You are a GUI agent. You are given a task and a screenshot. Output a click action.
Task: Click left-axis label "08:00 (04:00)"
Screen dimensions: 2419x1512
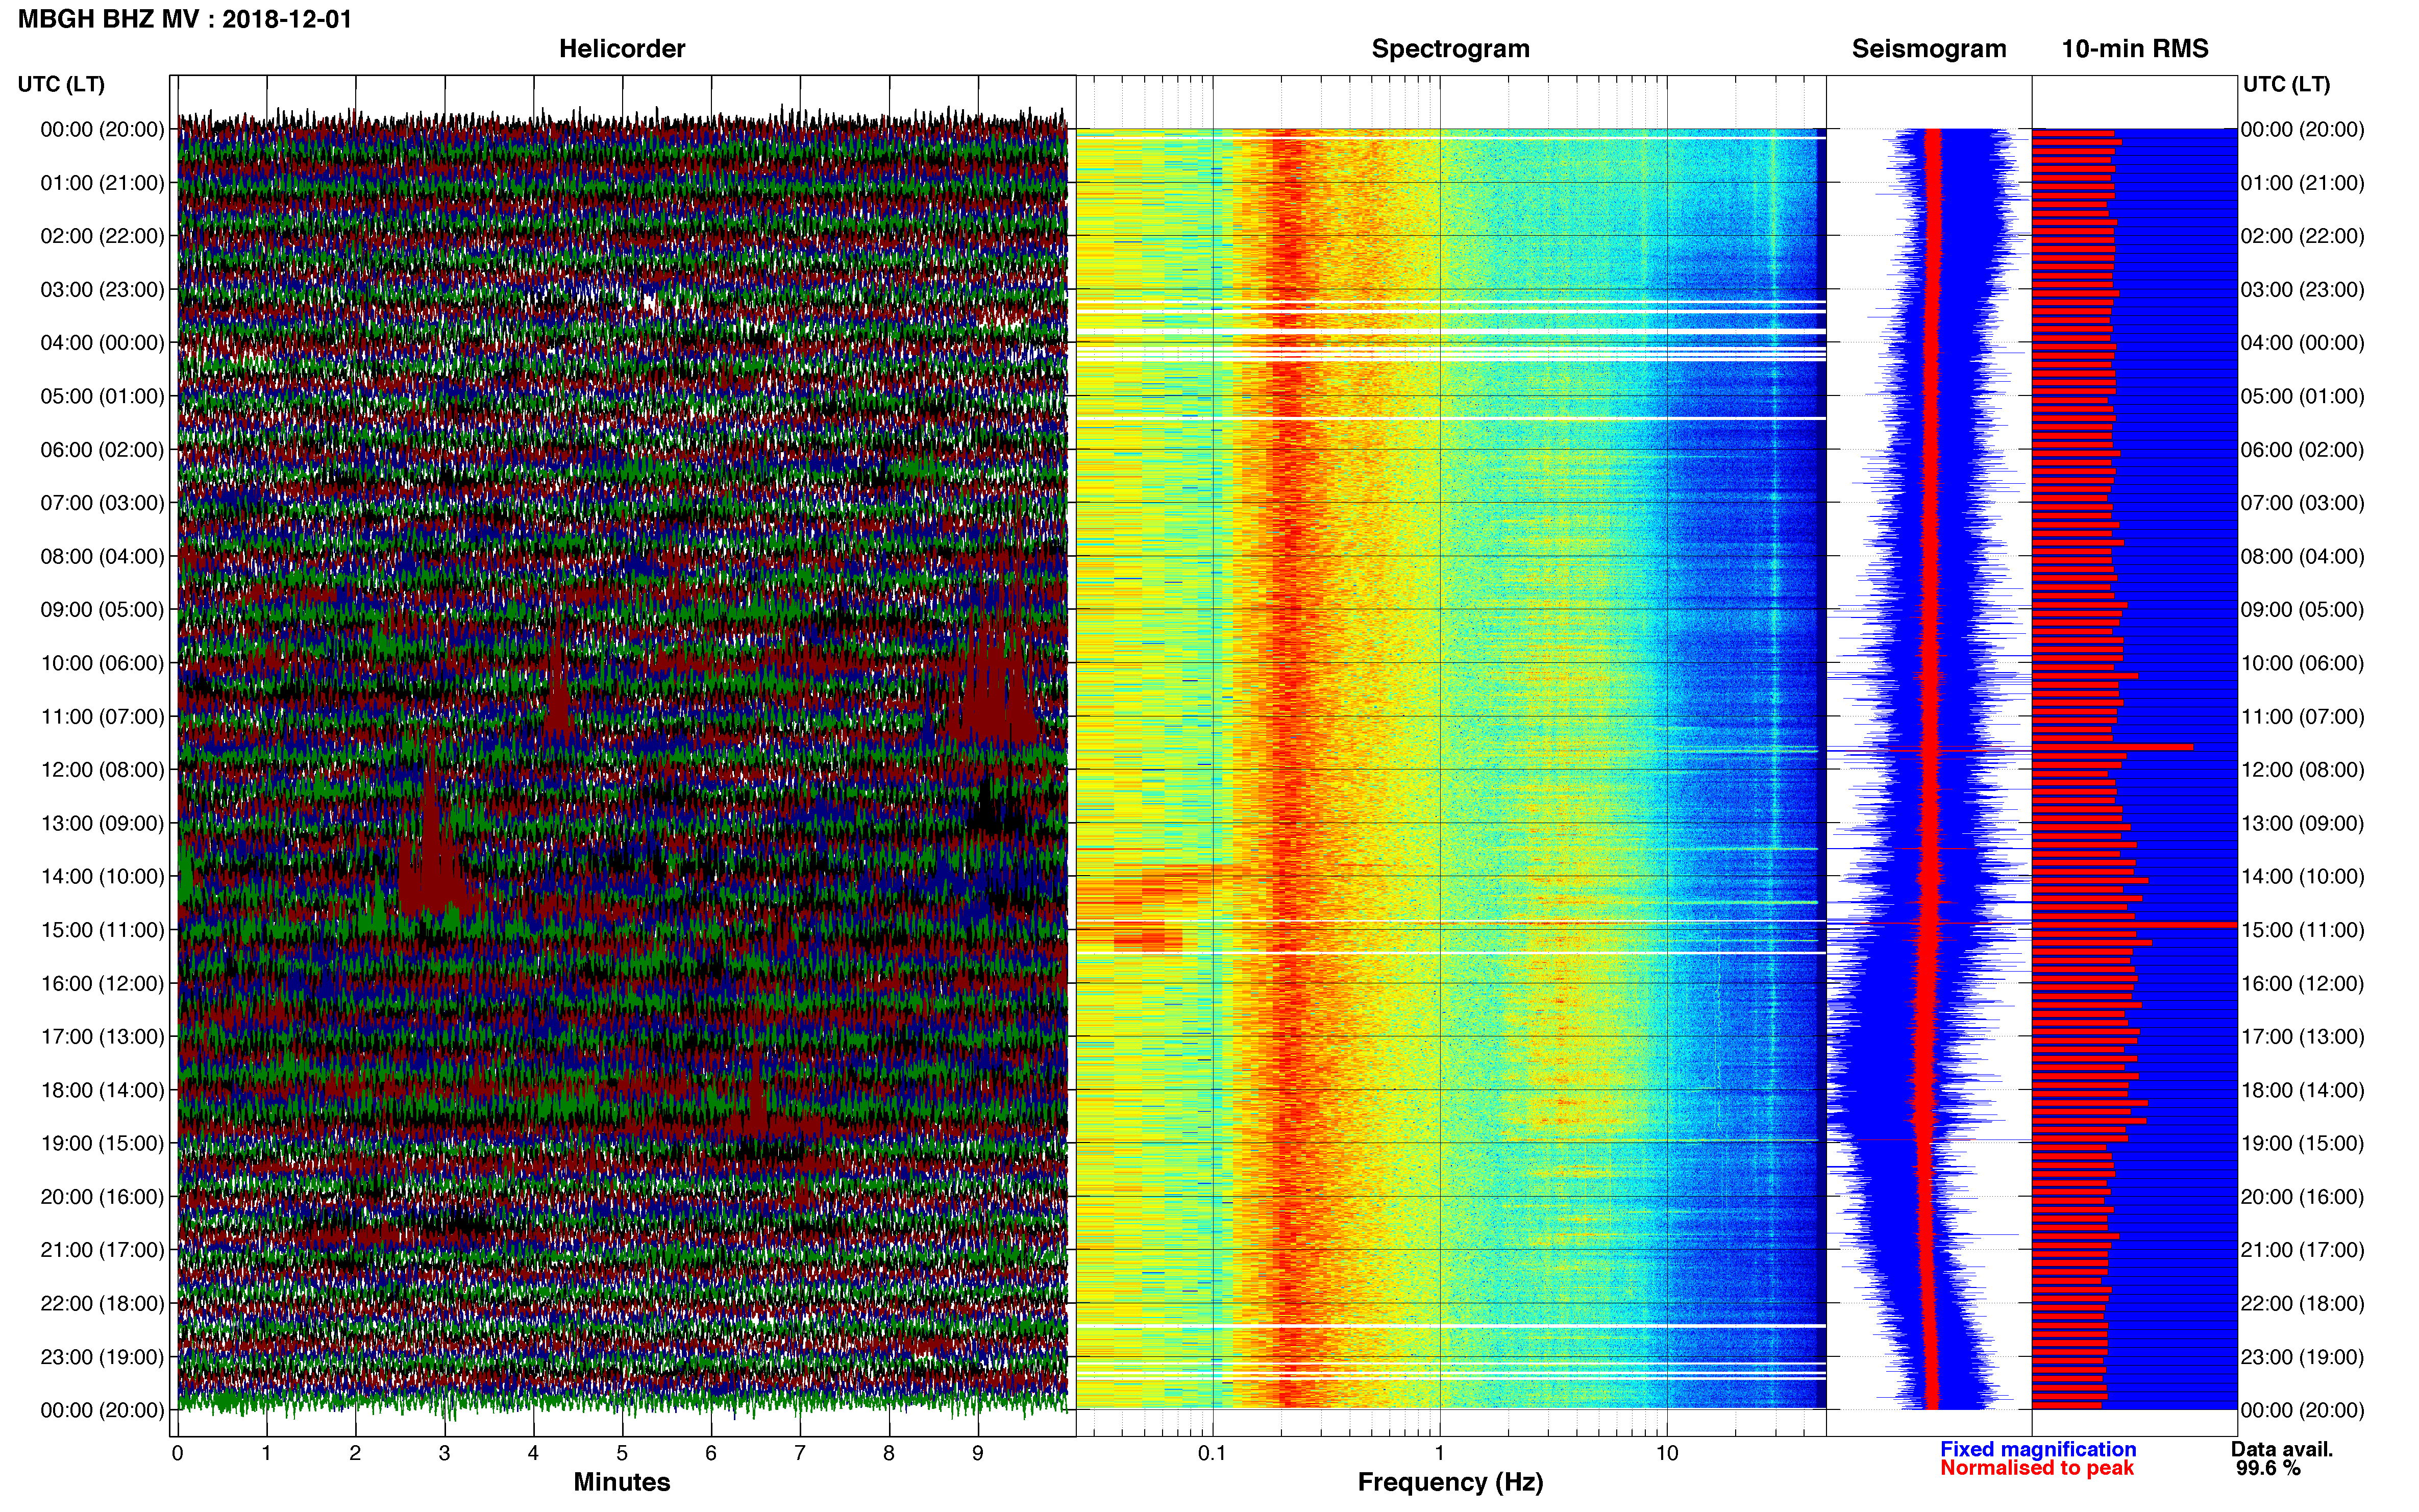point(102,556)
